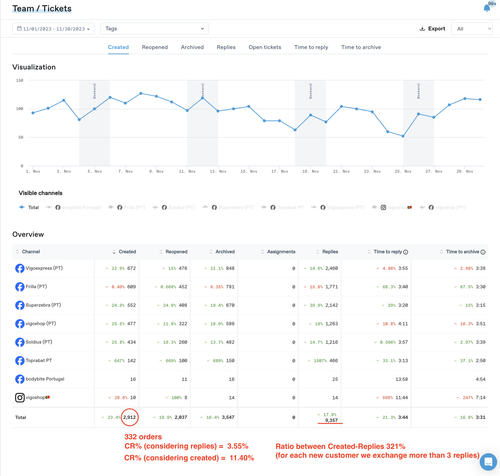
Task: Show the Facebook vigoshop (PT) legend channel
Action: coord(442,207)
